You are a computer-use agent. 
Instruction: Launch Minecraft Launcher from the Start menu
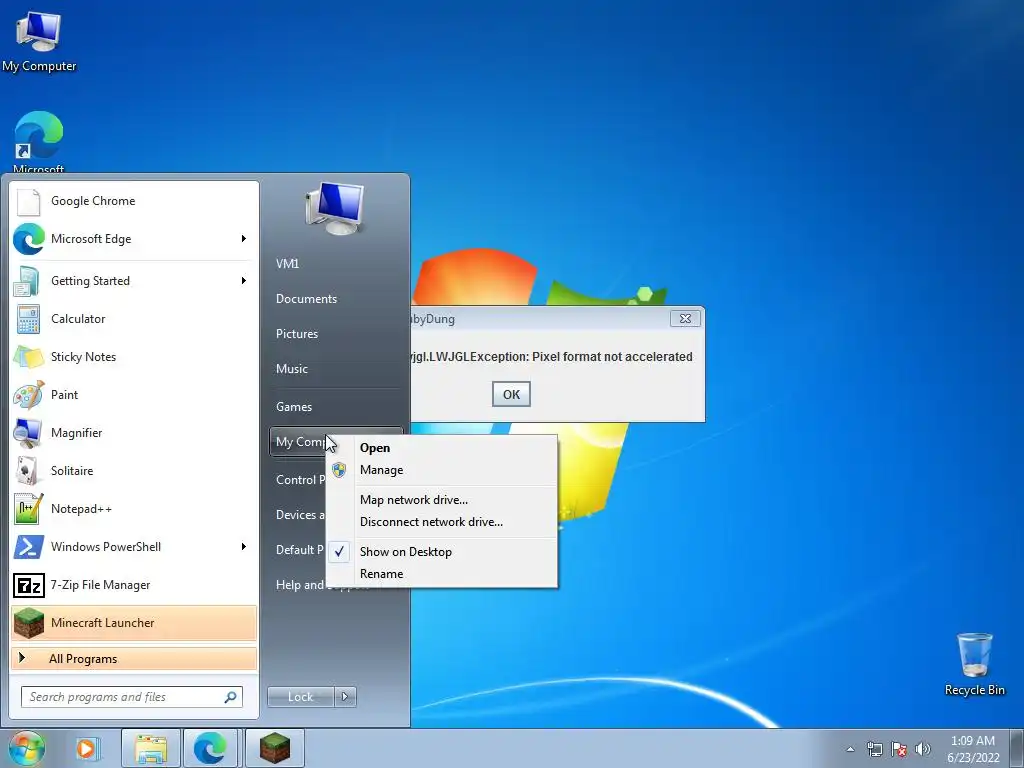134,622
